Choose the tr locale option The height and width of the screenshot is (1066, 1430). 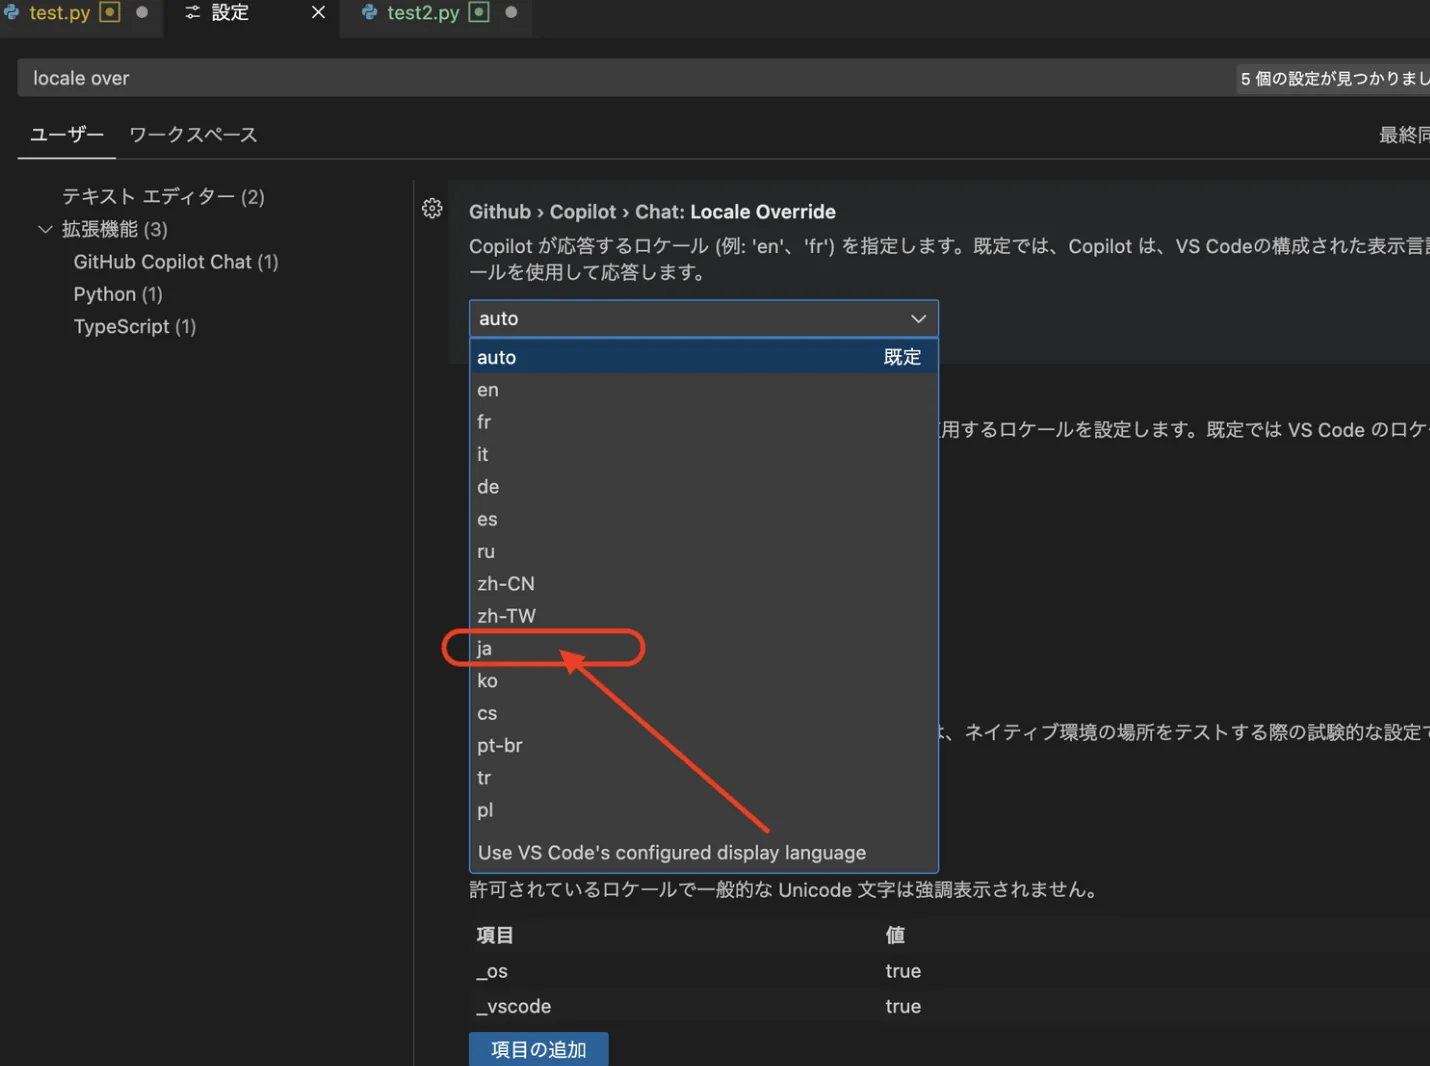pos(704,778)
